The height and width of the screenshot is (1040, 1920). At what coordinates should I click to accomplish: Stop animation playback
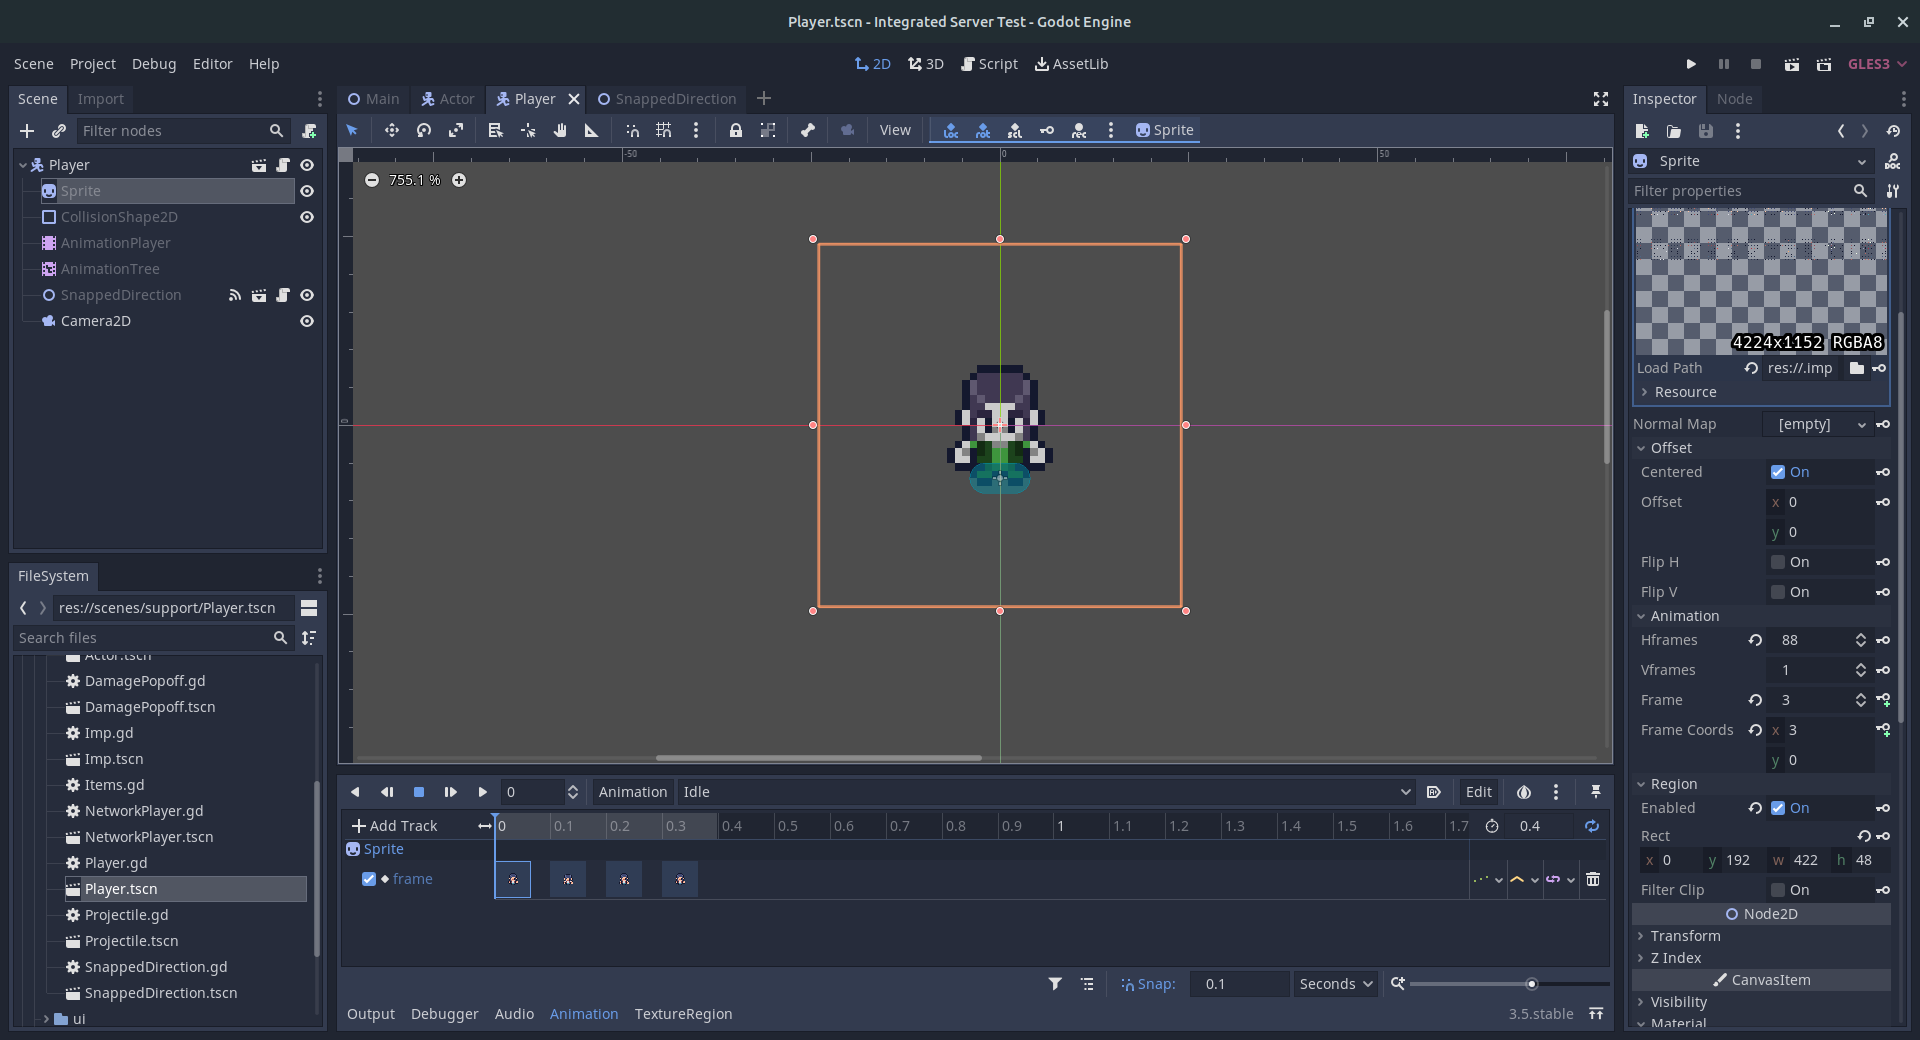click(x=419, y=792)
